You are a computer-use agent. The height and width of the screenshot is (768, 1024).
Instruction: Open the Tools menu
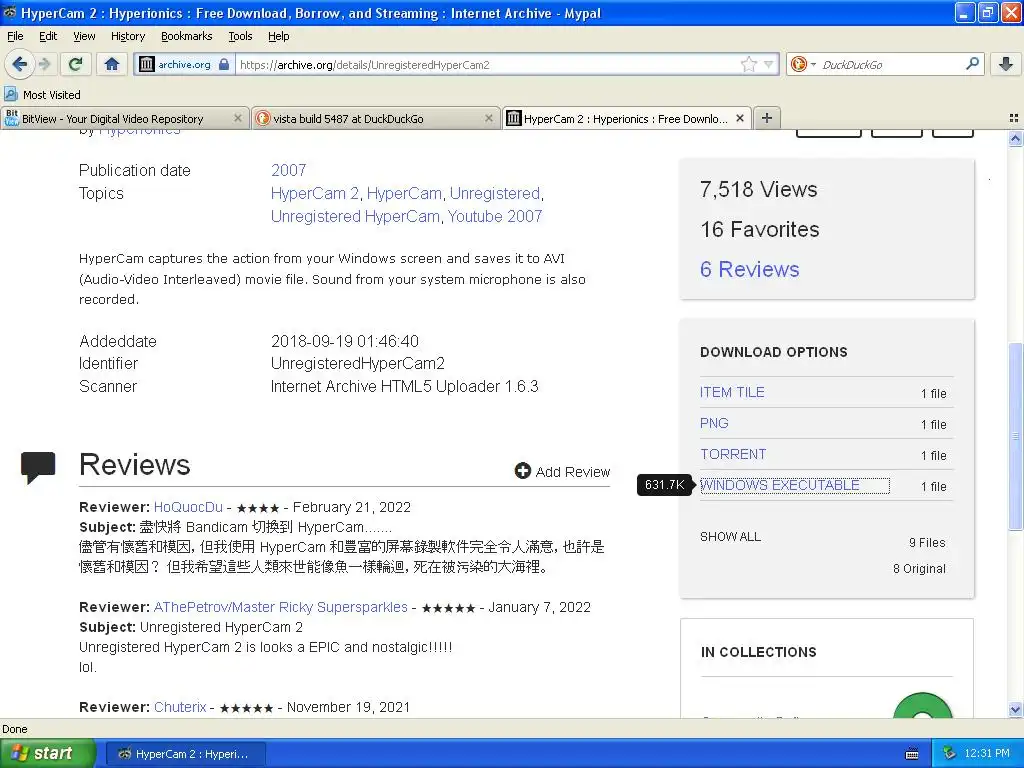point(240,36)
